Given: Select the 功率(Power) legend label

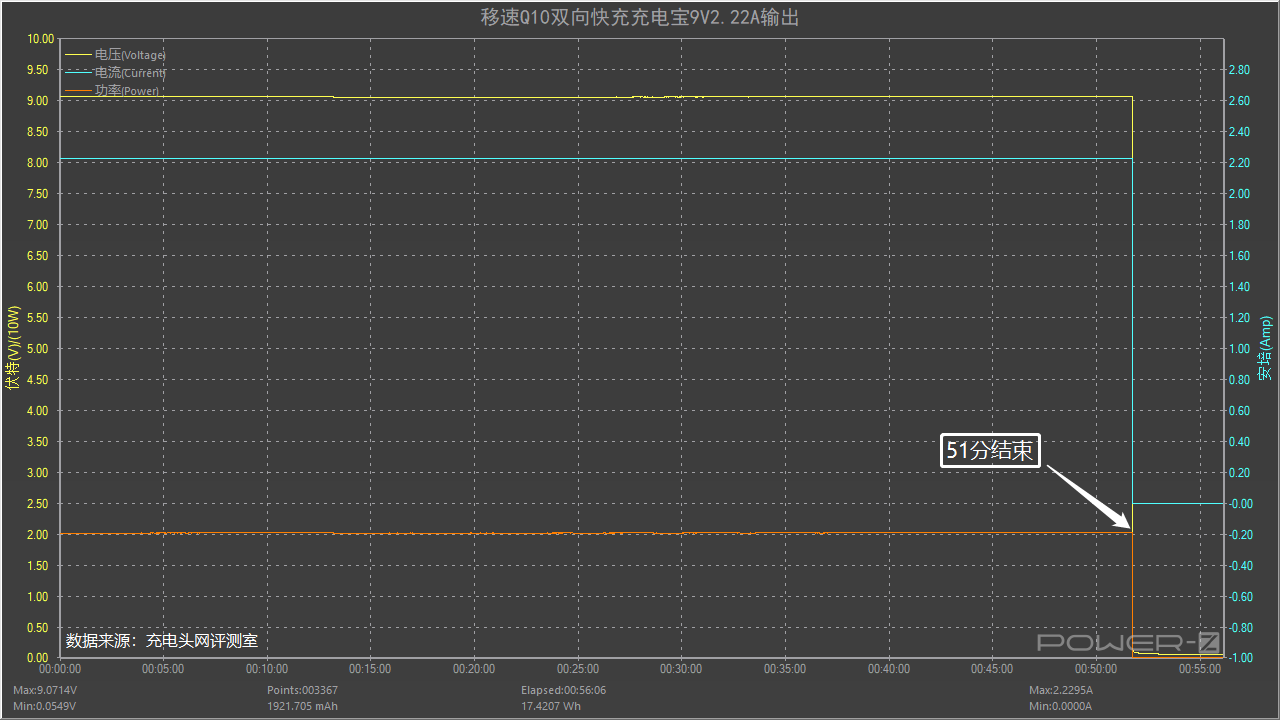Looking at the screenshot, I should pos(127,91).
